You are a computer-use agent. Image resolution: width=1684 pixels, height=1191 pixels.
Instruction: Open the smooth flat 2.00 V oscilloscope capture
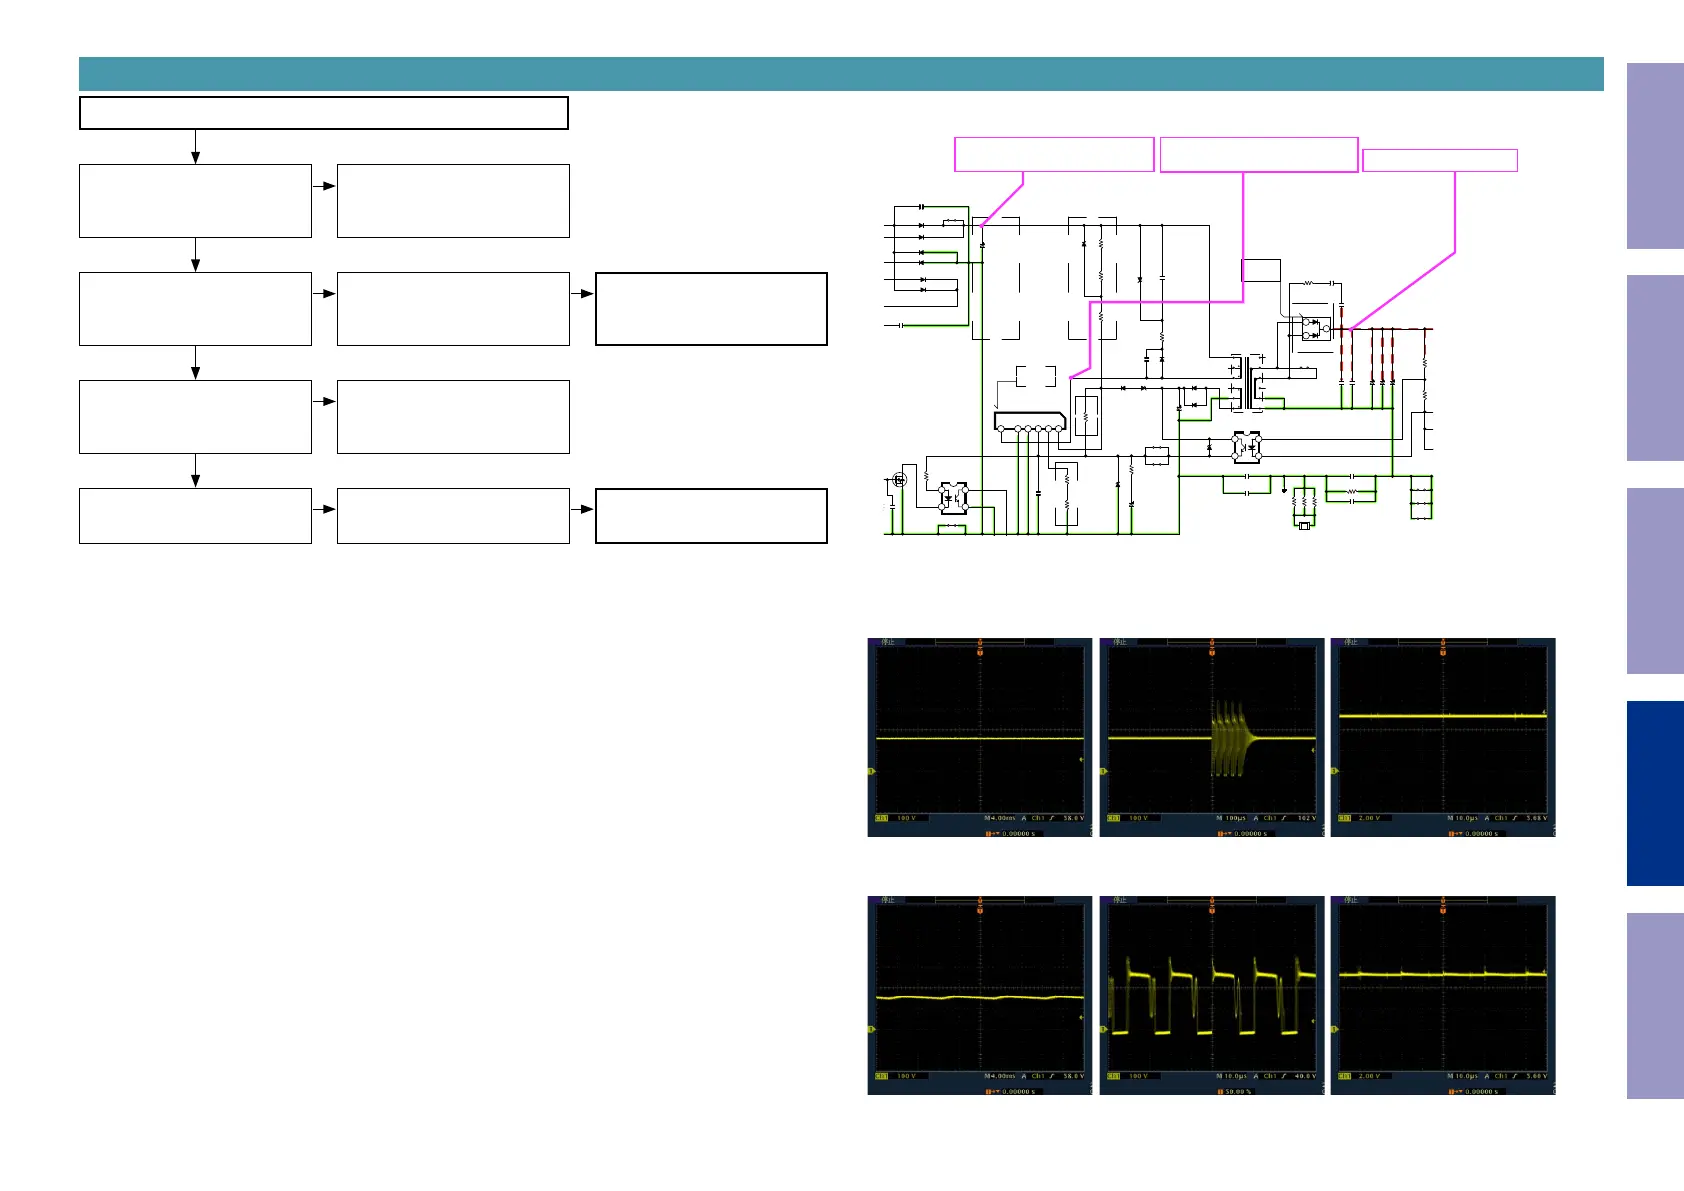tap(1443, 737)
